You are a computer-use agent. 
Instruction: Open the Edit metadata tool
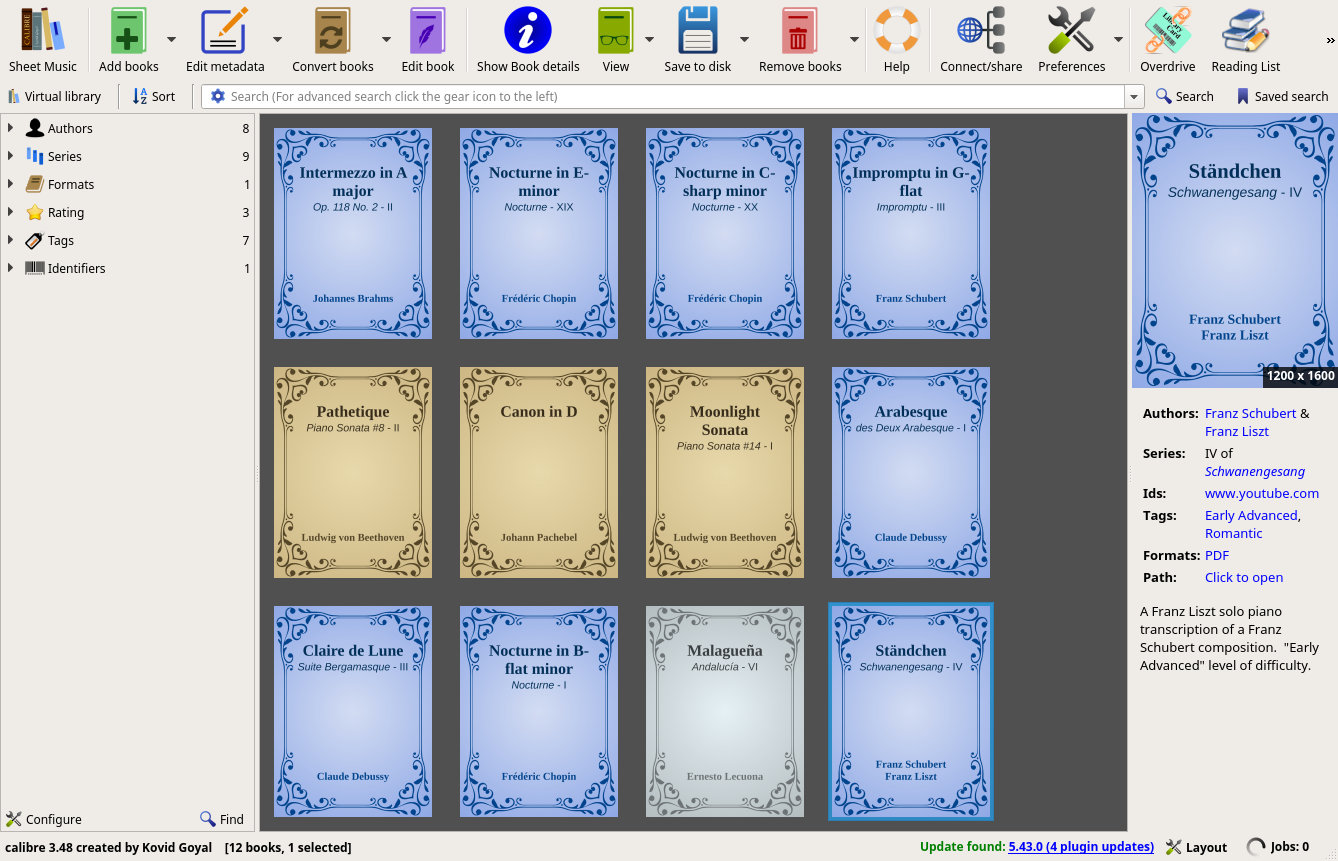click(x=225, y=30)
